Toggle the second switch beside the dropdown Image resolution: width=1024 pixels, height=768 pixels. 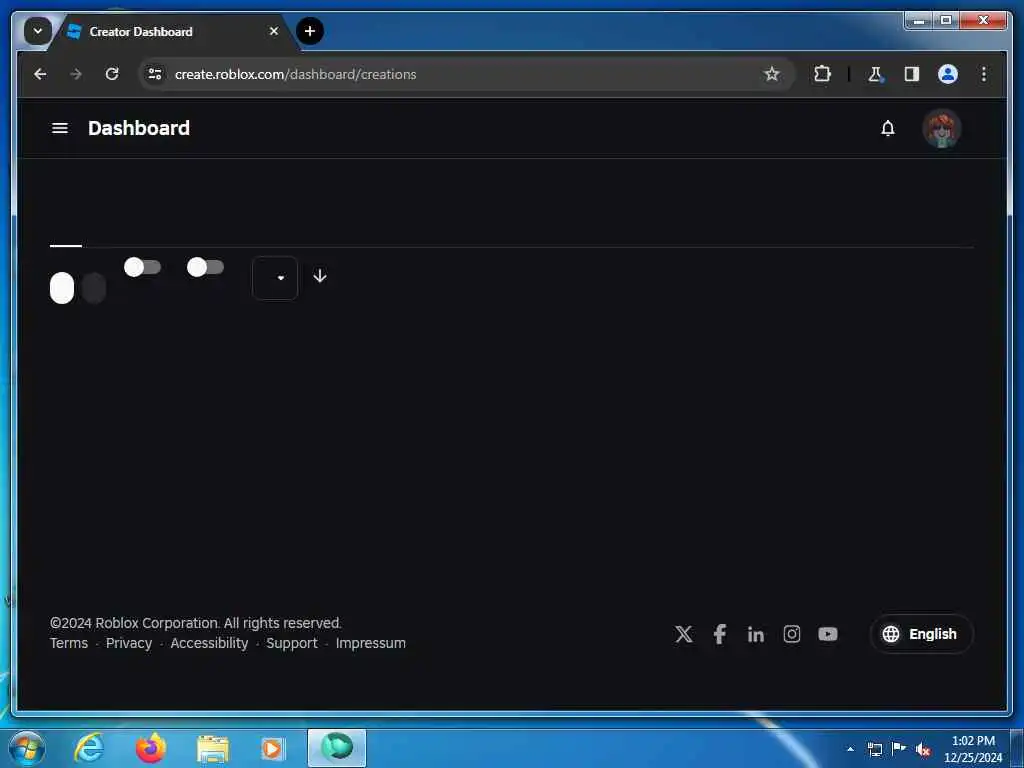205,267
